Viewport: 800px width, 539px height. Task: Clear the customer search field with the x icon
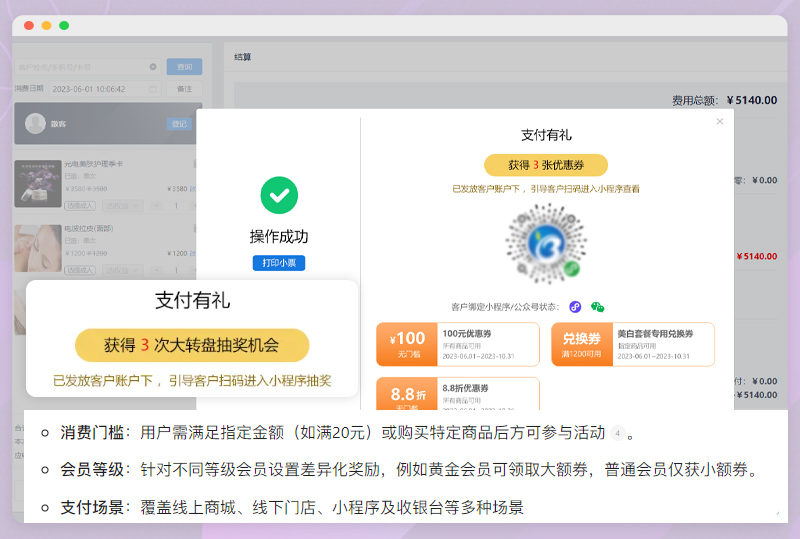(153, 67)
